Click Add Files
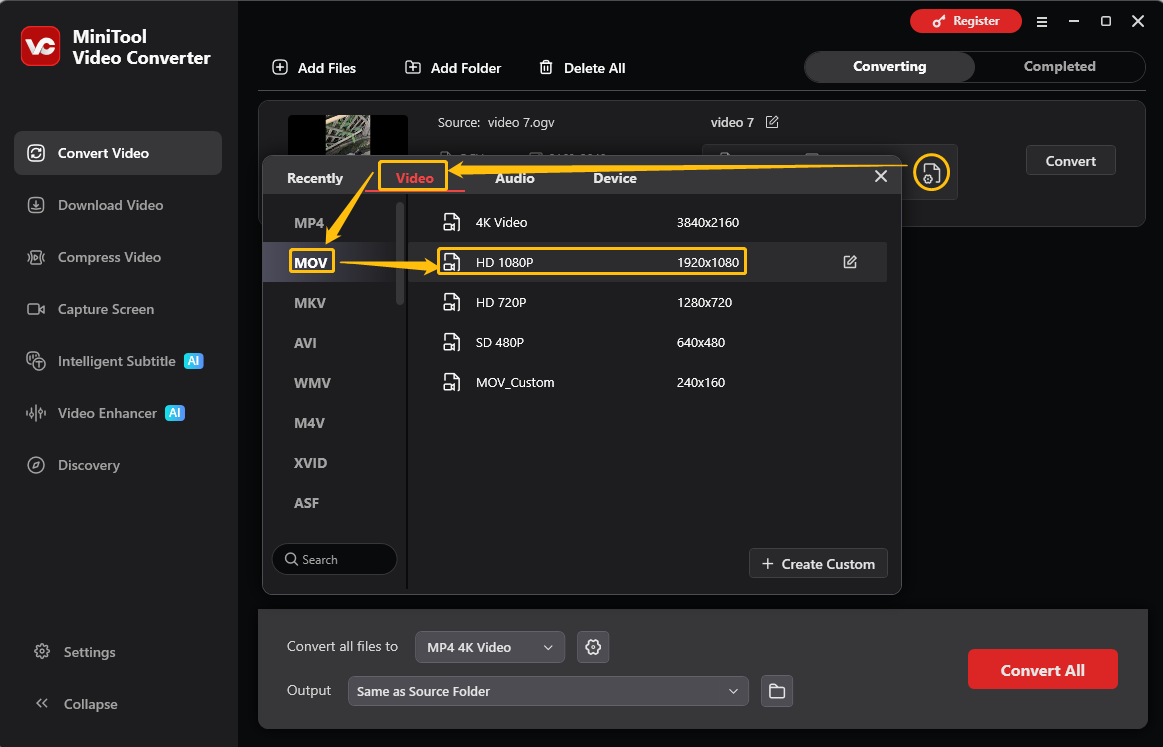 tap(314, 68)
